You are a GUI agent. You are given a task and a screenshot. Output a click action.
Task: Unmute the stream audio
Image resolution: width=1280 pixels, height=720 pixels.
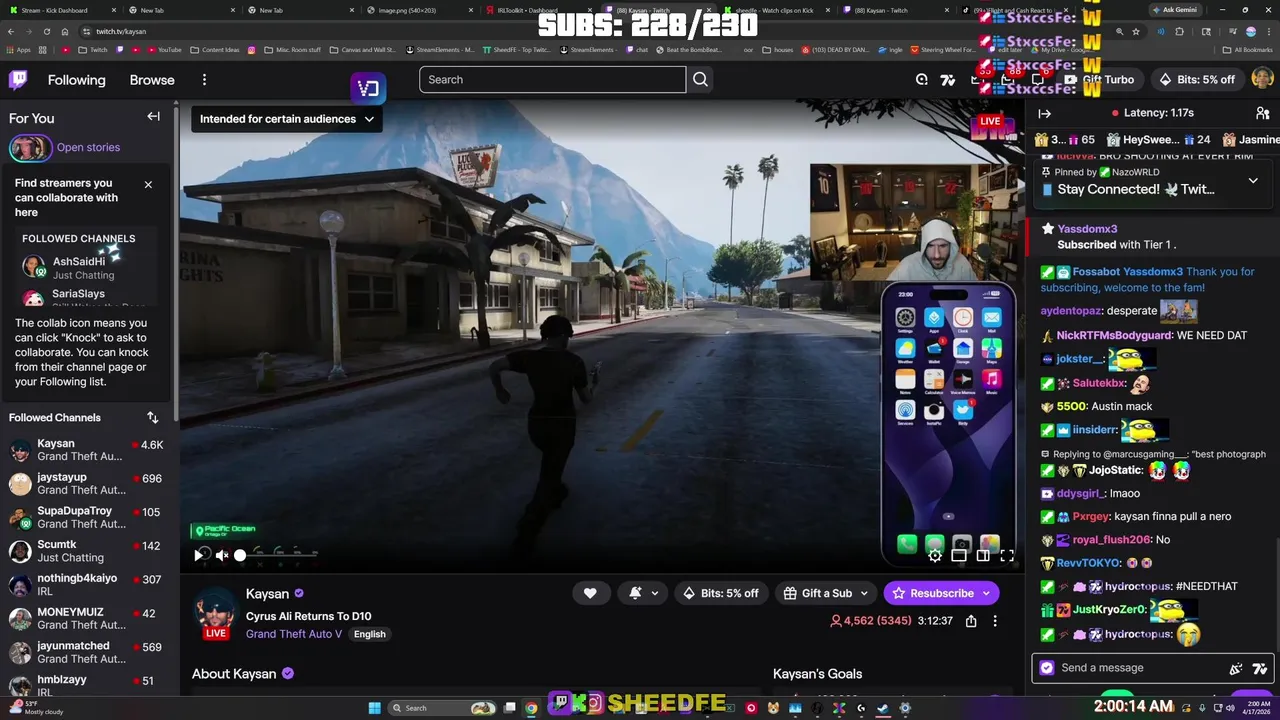222,555
